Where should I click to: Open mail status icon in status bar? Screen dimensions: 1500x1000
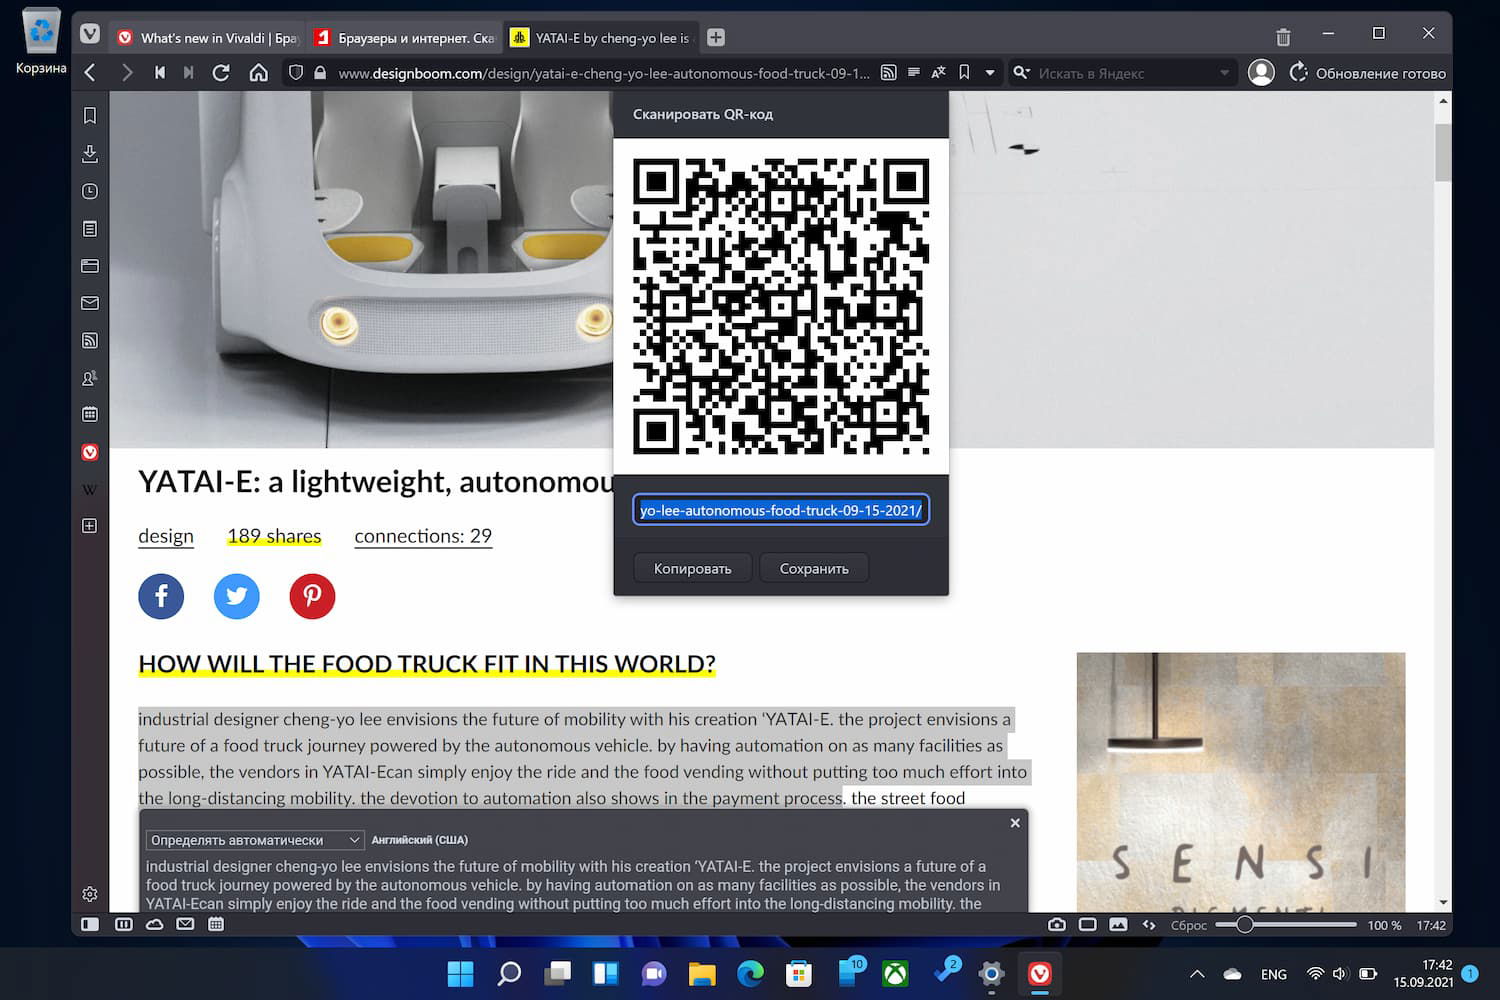point(185,925)
